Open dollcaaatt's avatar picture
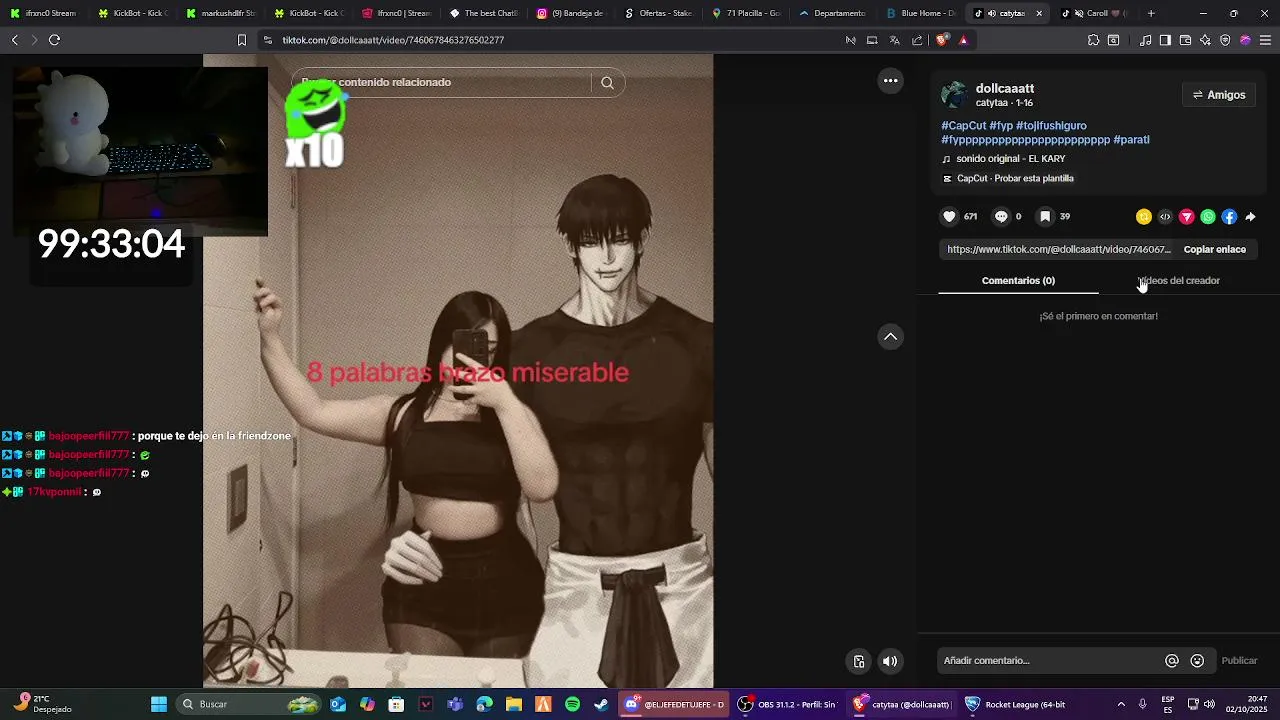The height and width of the screenshot is (720, 1280). click(954, 95)
